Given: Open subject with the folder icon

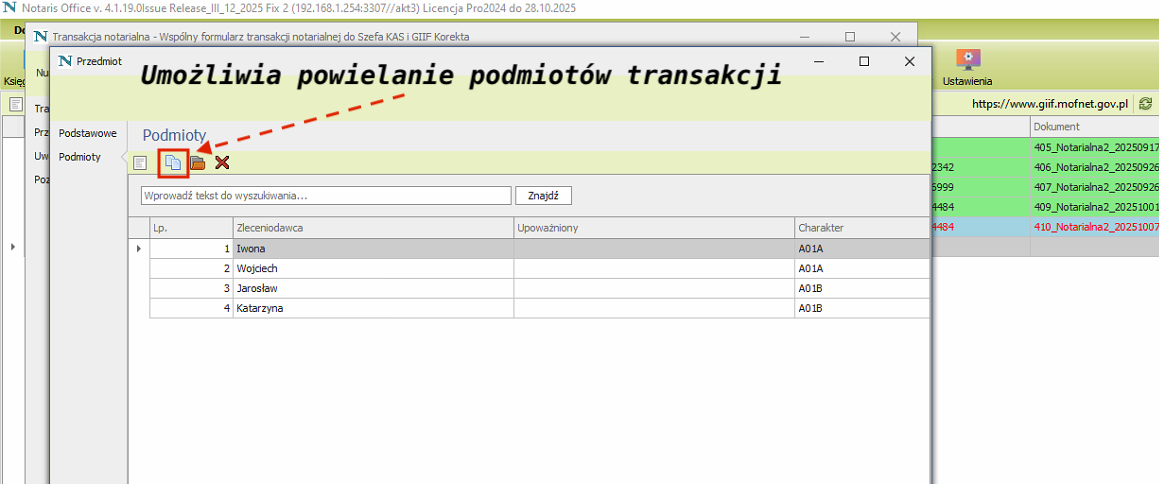Looking at the screenshot, I should pos(198,163).
